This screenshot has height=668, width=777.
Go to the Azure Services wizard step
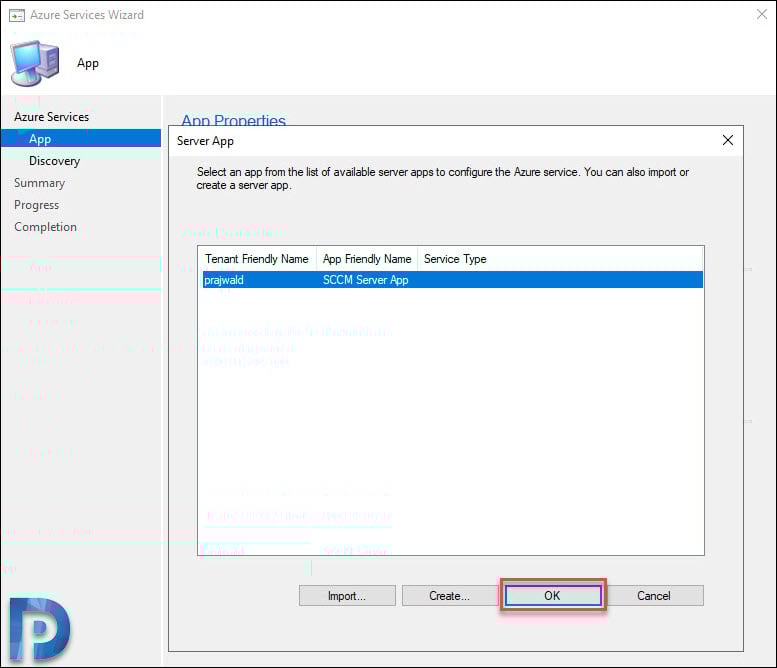tap(52, 117)
